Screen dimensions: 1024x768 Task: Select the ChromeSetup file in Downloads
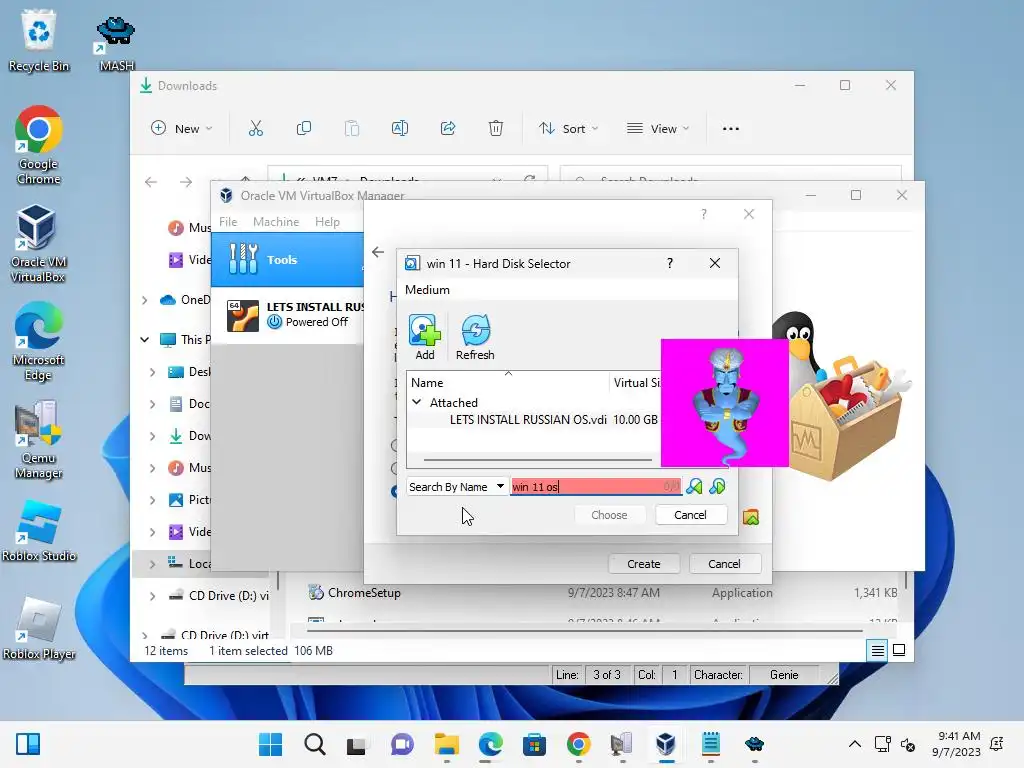[364, 593]
